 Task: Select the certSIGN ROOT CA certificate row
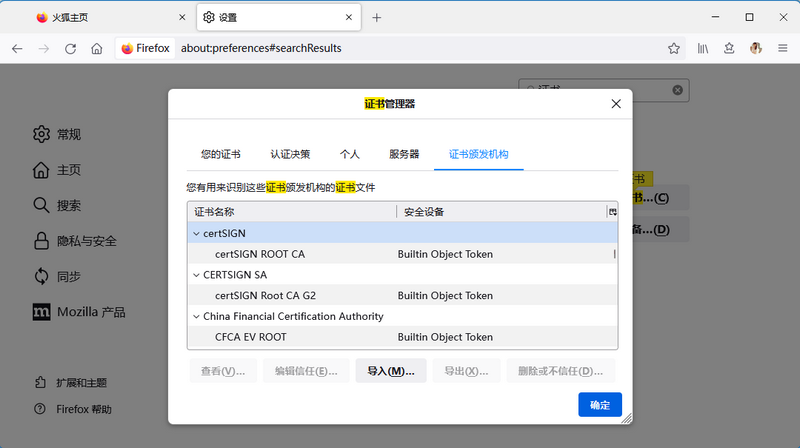[x=260, y=254]
